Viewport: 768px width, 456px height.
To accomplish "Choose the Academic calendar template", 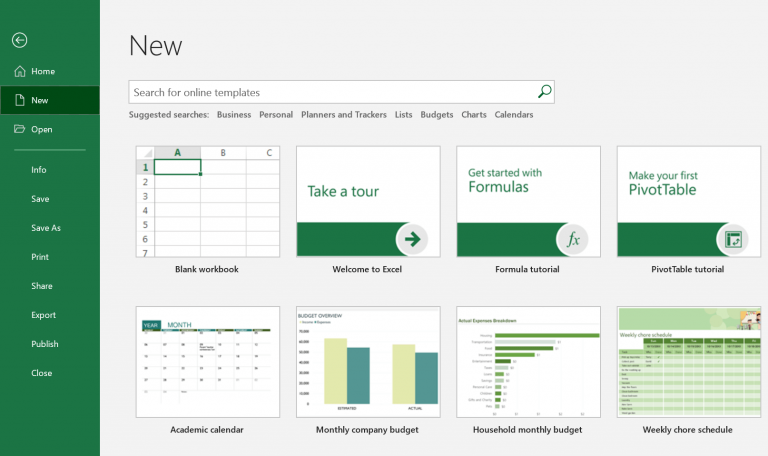I will coord(208,362).
